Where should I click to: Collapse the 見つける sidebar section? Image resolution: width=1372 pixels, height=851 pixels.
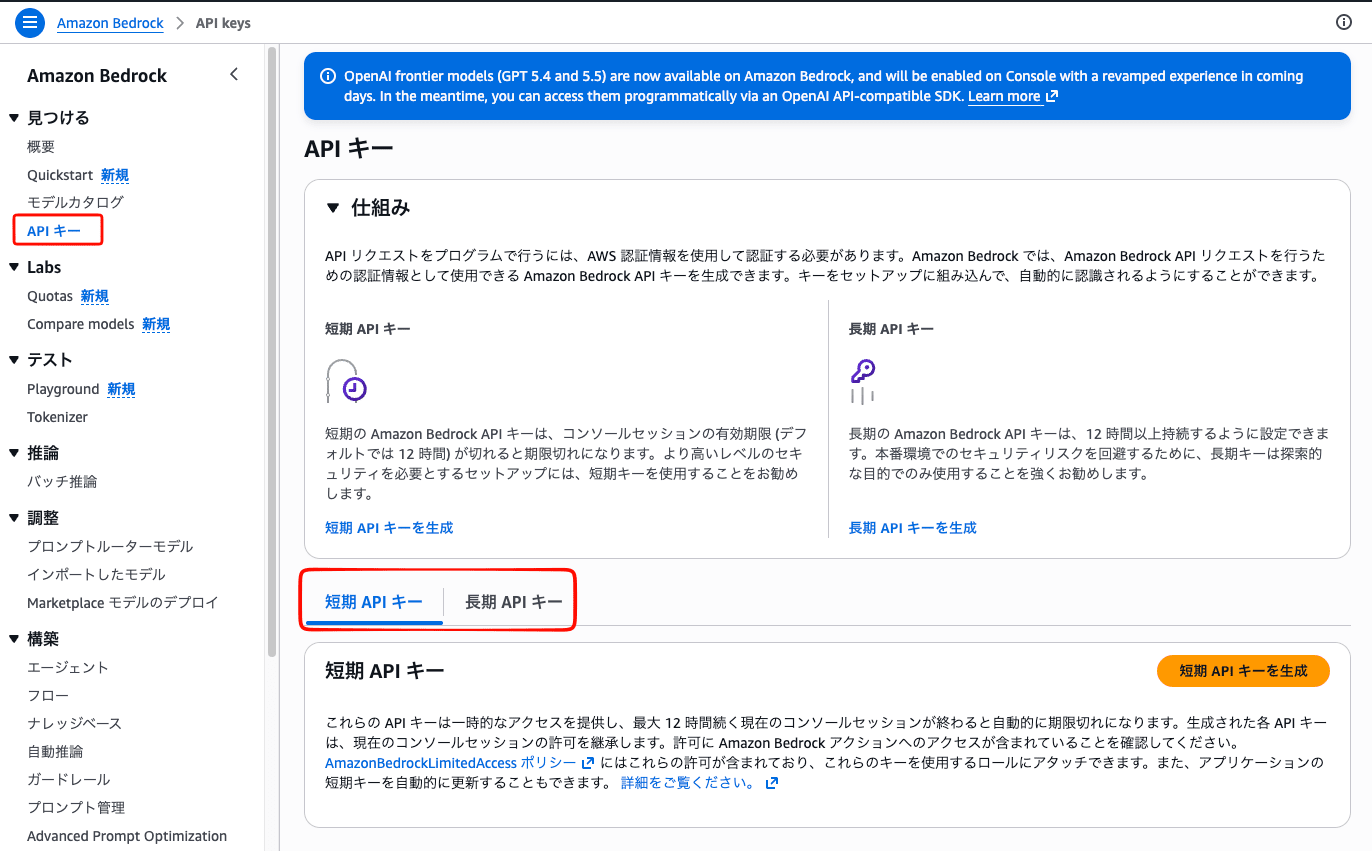(14, 118)
